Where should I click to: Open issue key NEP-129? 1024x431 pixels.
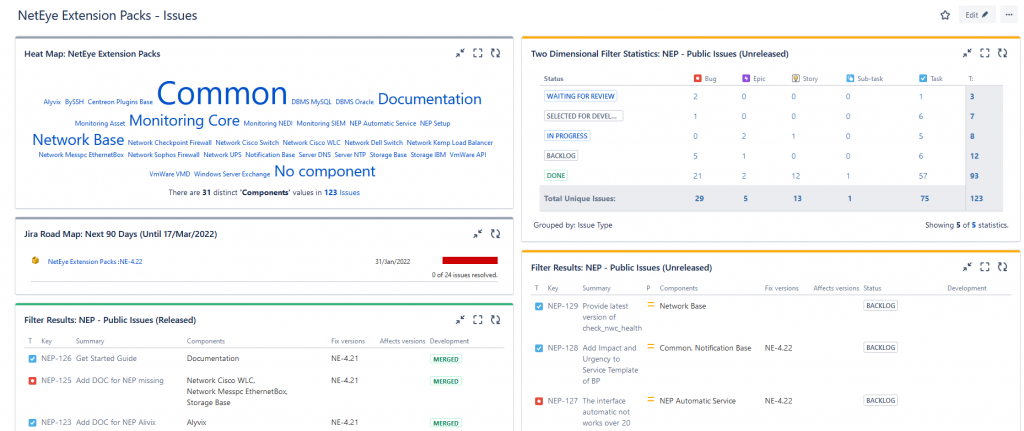pos(563,306)
